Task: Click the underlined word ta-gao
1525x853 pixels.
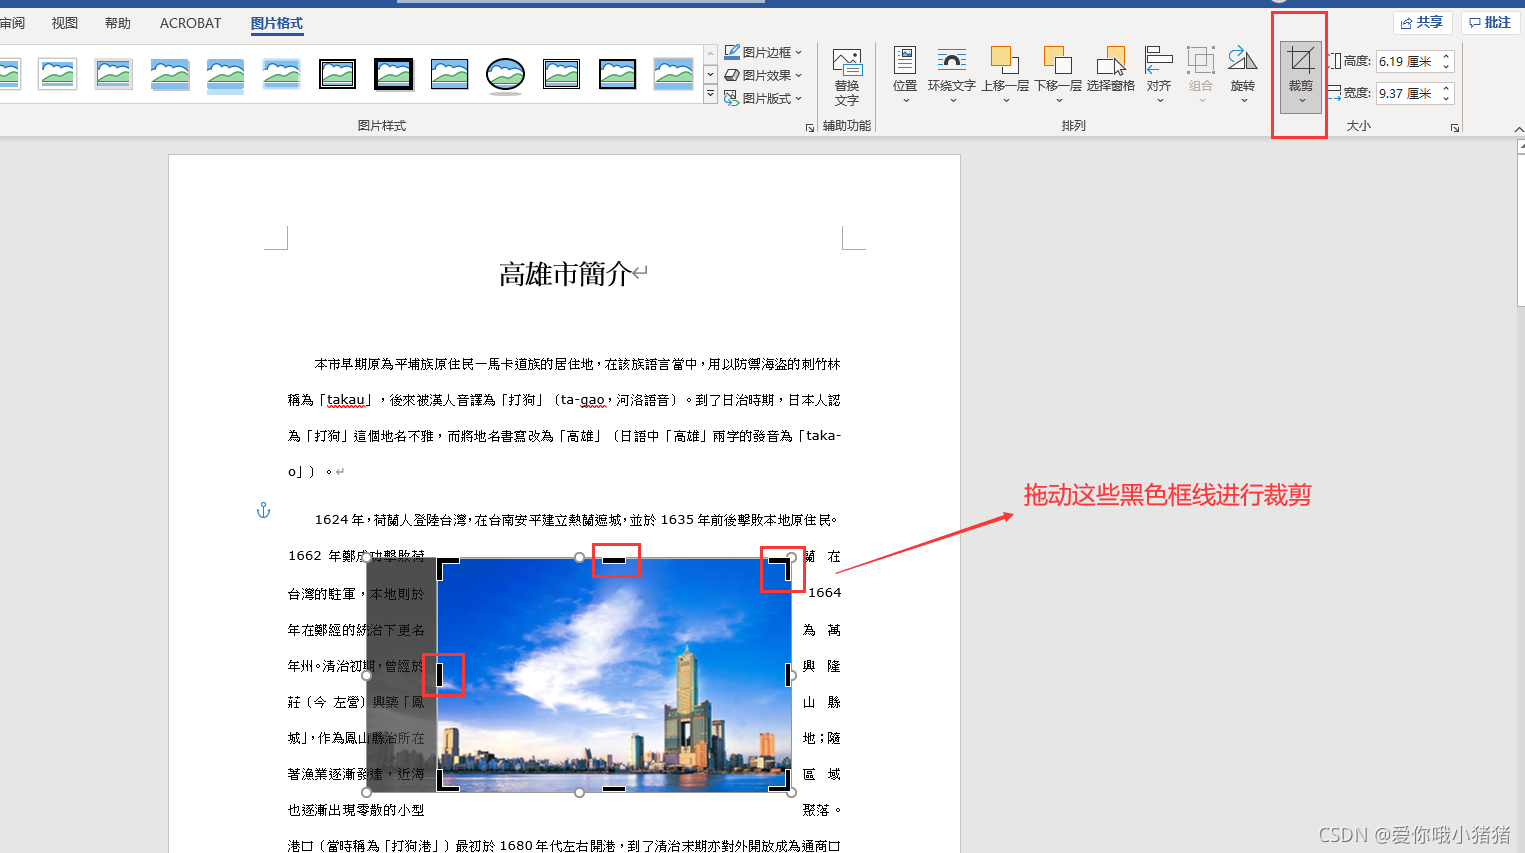Action: (584, 400)
